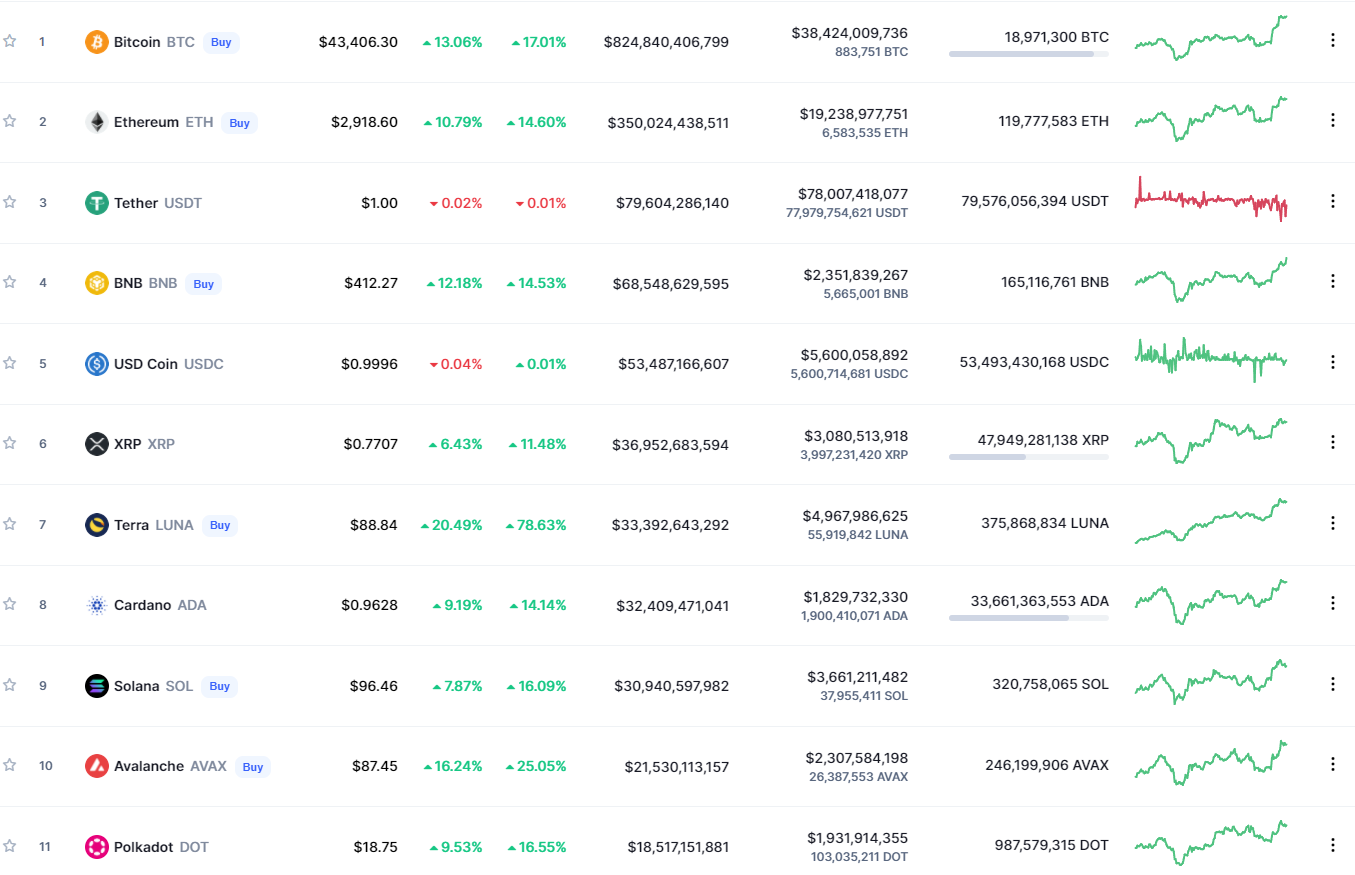Screen dimensions: 1355x875
Task: Toggle USD Coin watchlist star
Action: point(10,363)
